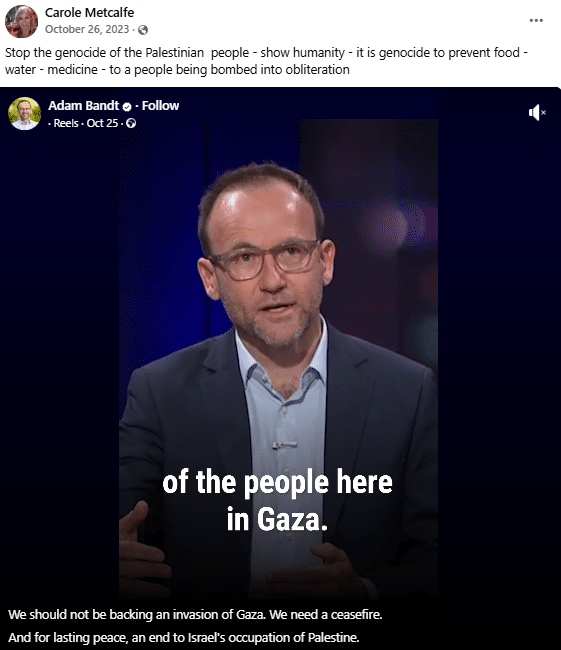Screen dimensions: 561x650
Task: Click Carole Metcalfe's profile picture
Action: (22, 22)
